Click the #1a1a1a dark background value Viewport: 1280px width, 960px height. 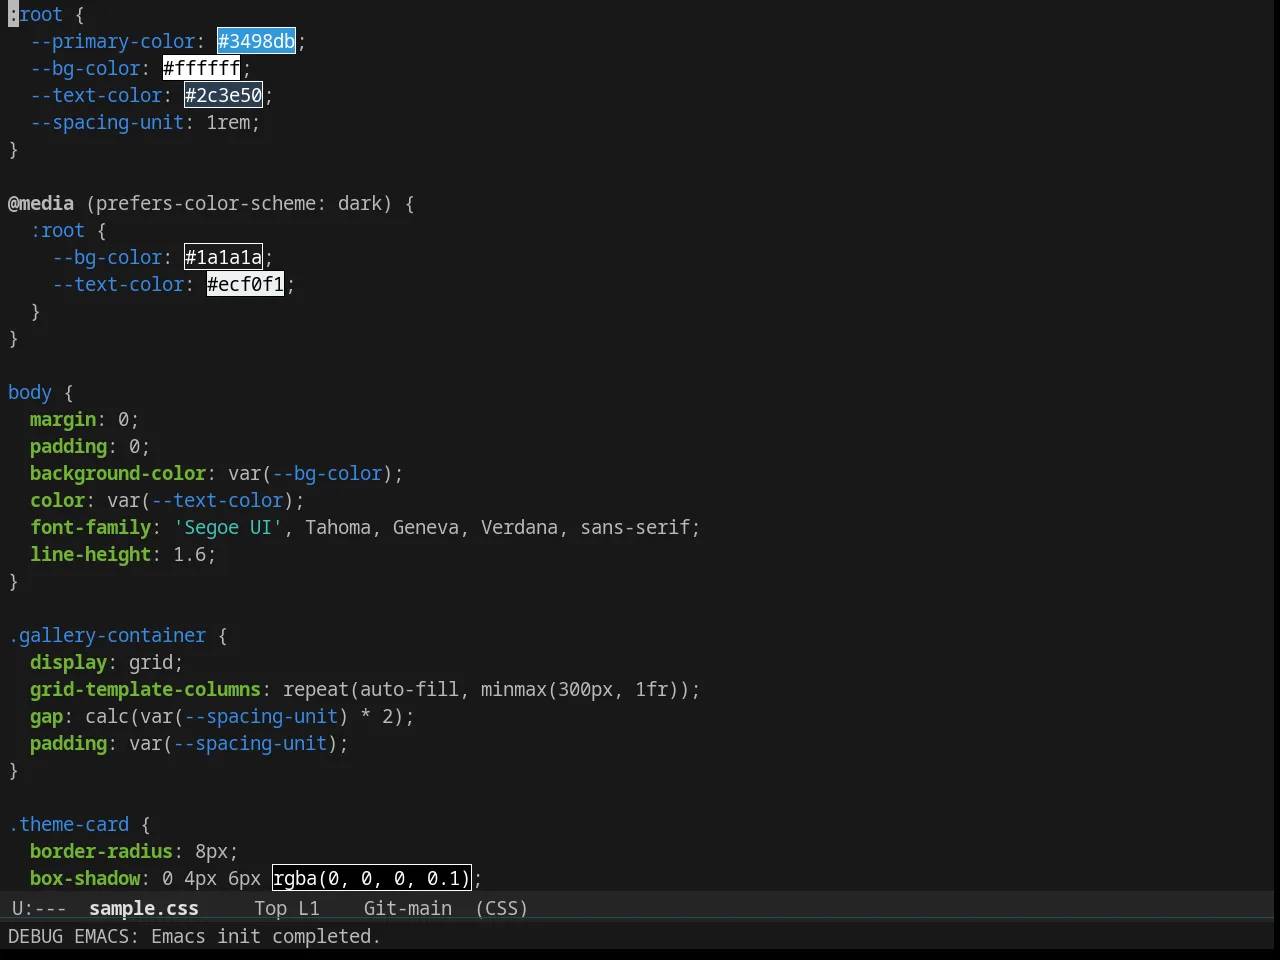click(x=224, y=257)
